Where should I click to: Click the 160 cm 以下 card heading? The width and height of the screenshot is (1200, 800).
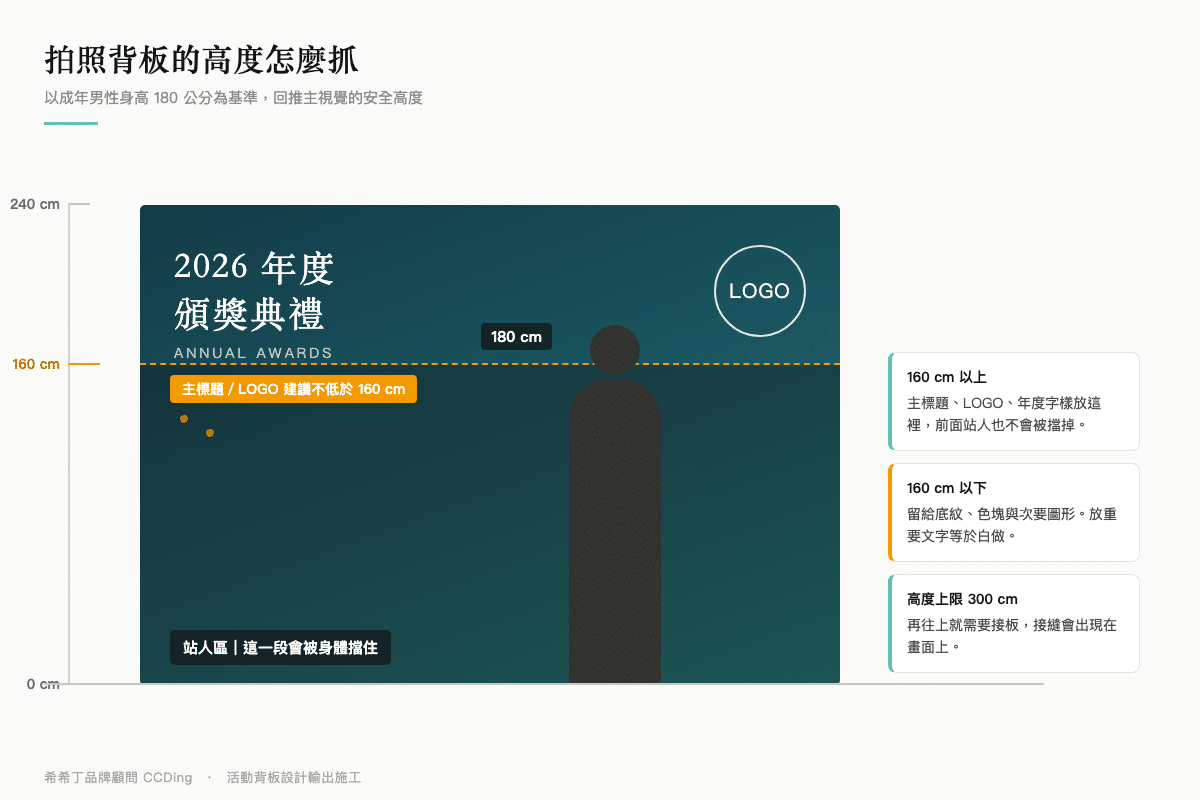point(947,488)
